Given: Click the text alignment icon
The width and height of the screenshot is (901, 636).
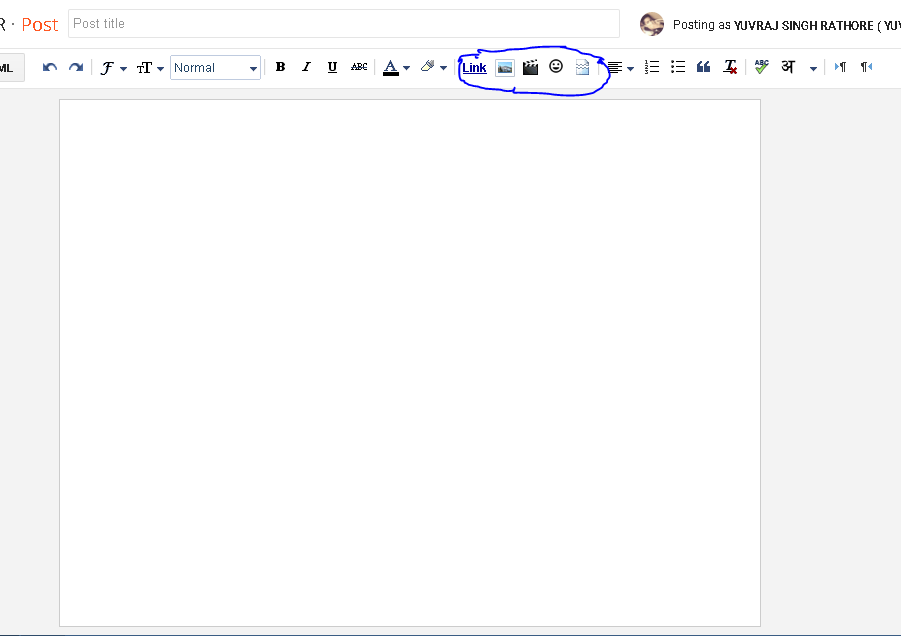Looking at the screenshot, I should 615,68.
